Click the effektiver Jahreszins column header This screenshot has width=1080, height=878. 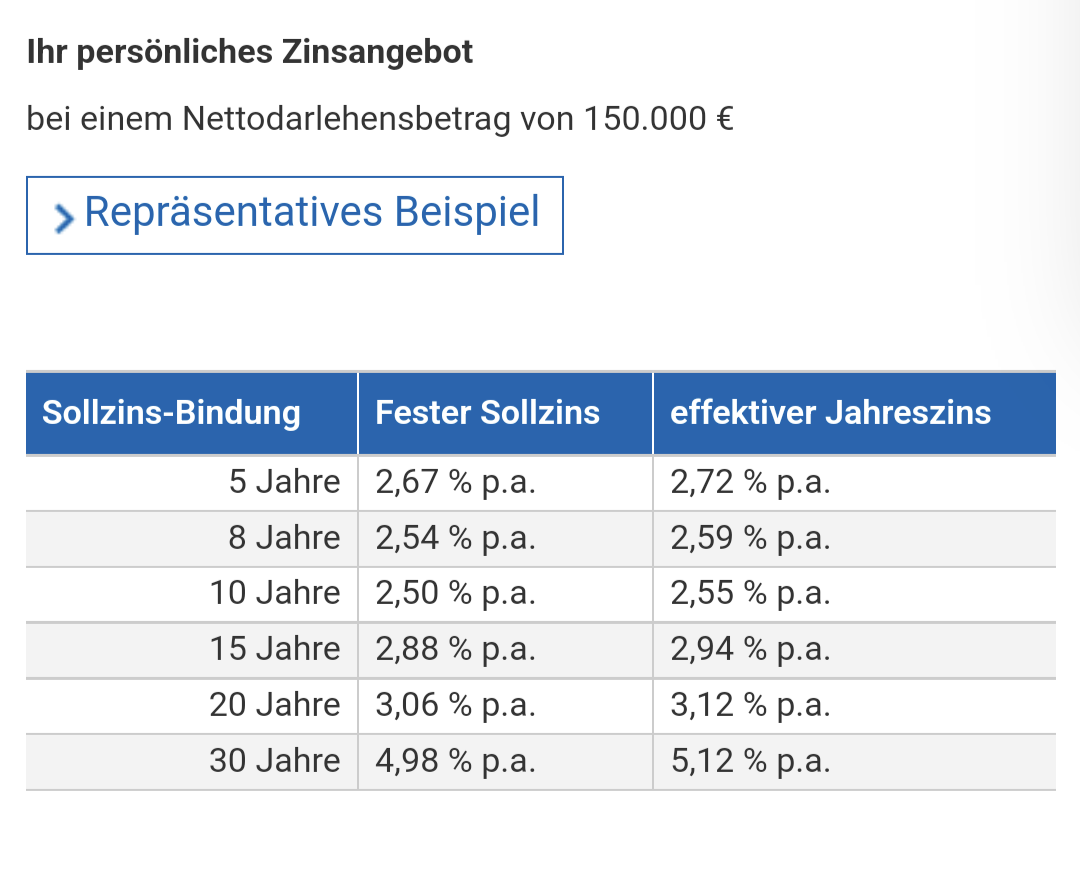[830, 413]
